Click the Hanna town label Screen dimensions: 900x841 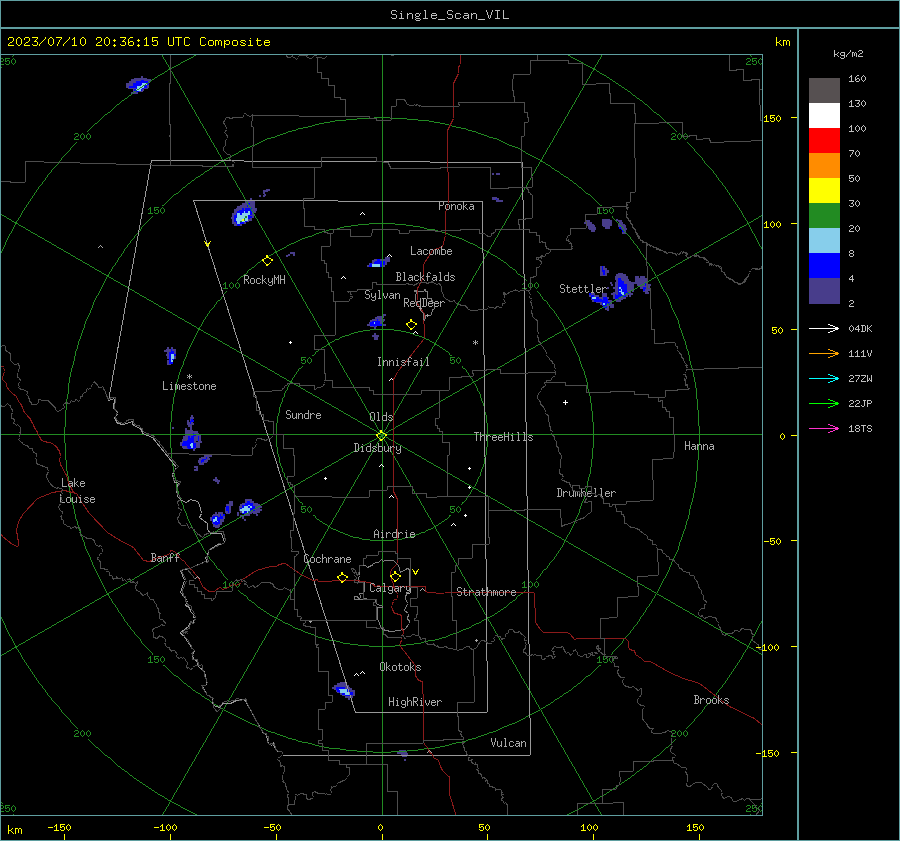coord(699,446)
